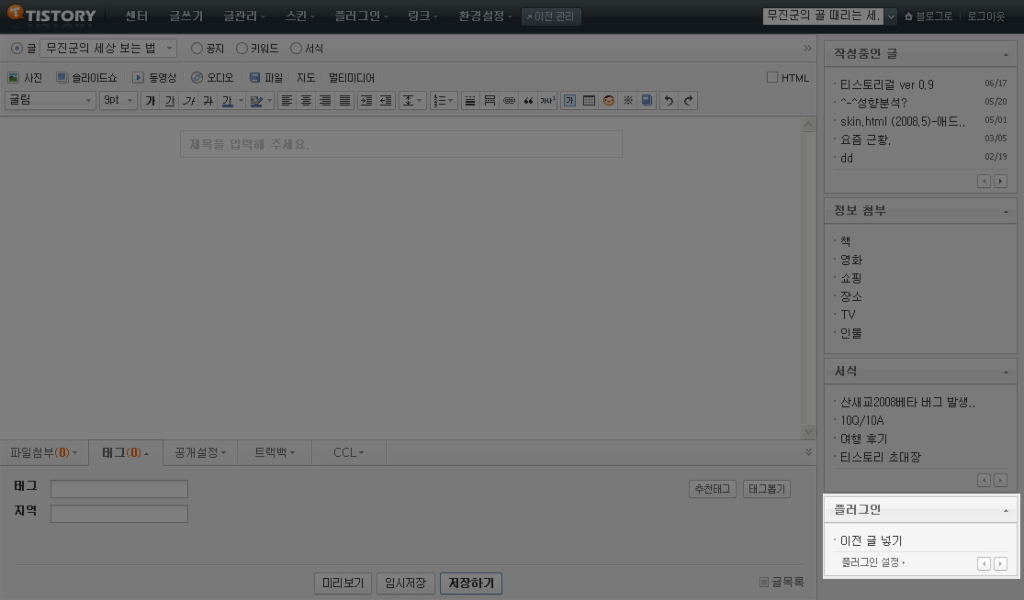Open the 글관리 menu
Viewport: 1024px width, 600px height.
tap(244, 16)
